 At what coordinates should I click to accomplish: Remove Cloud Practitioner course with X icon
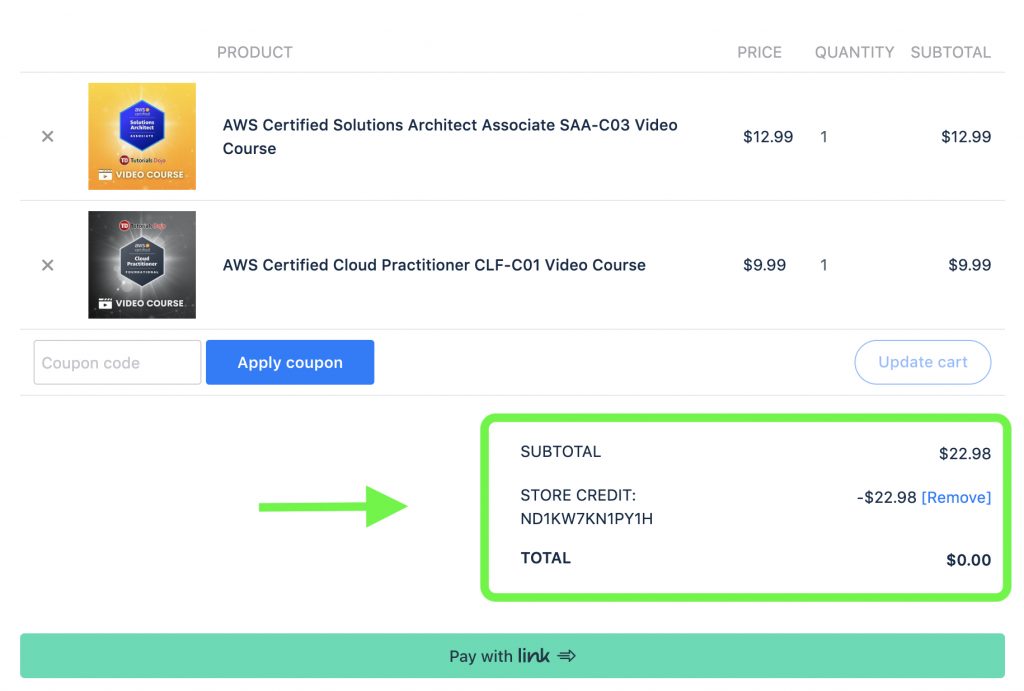pos(47,265)
